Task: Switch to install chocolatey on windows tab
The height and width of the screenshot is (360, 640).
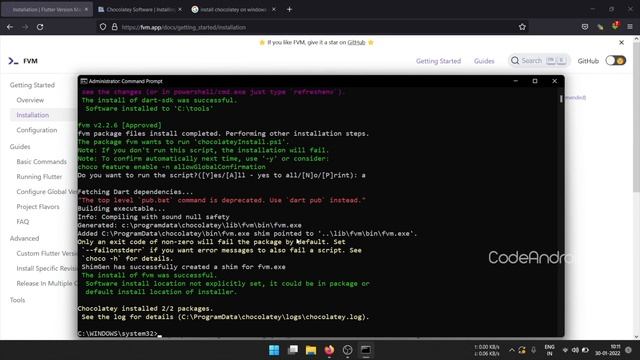Action: (233, 9)
